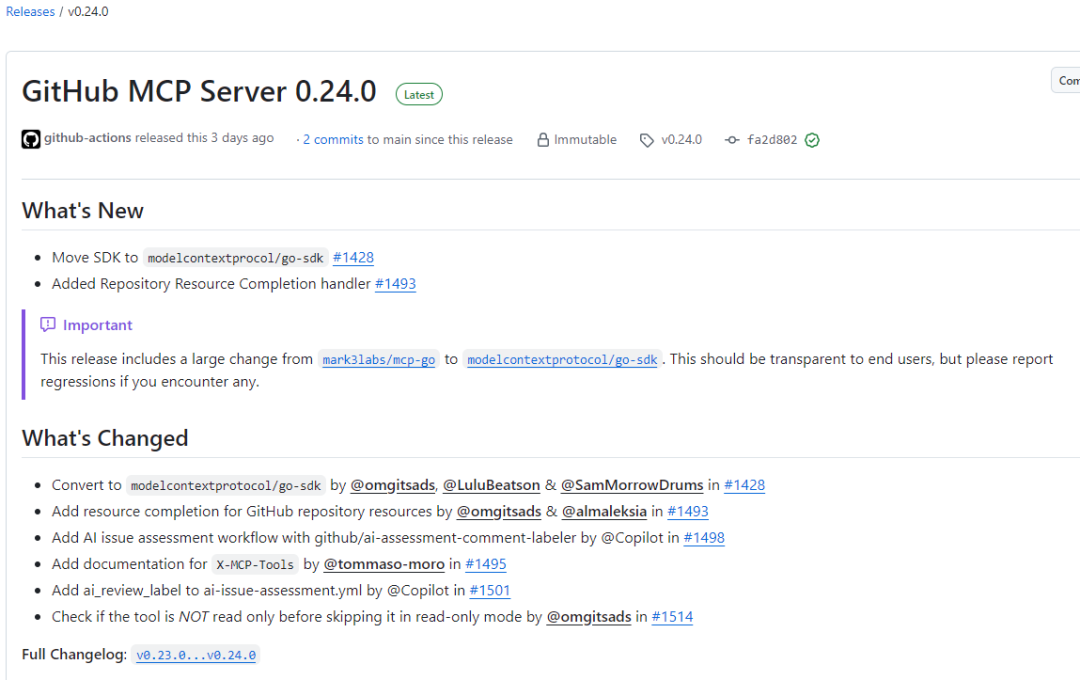
Task: Click the verified checkmark next to fa2d802
Action: tap(811, 139)
